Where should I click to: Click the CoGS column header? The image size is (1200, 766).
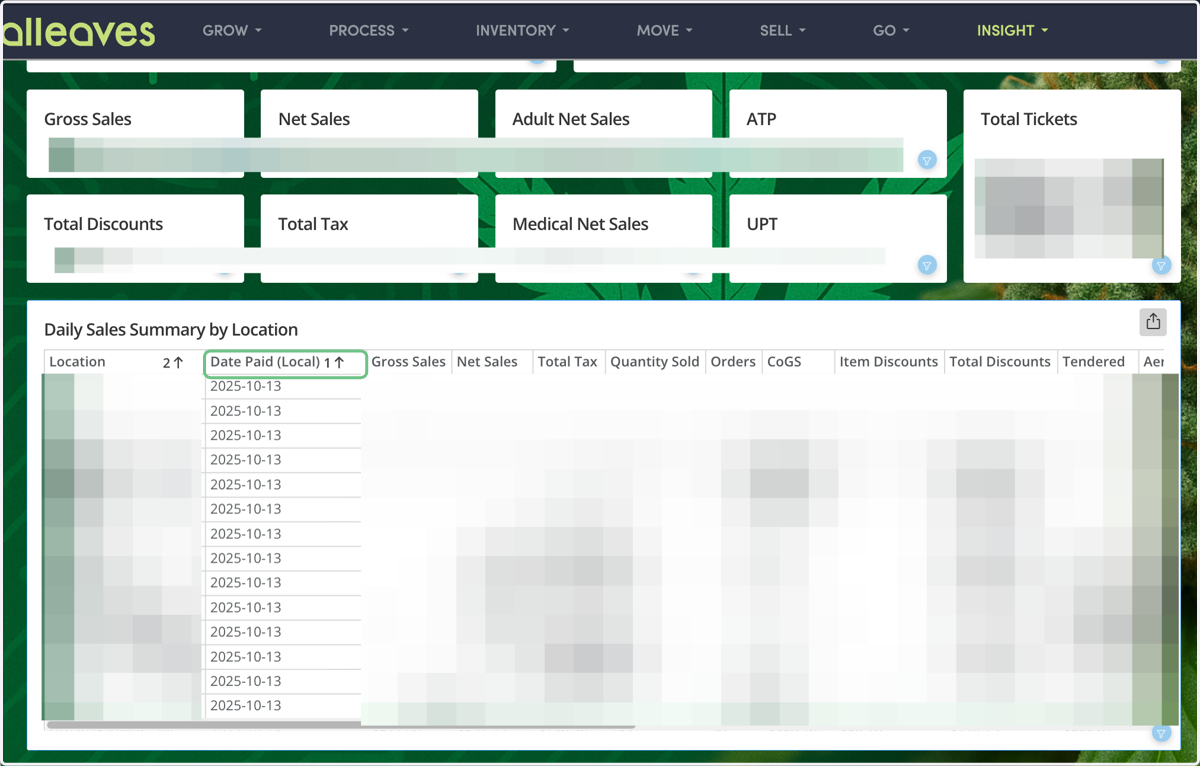coord(798,362)
